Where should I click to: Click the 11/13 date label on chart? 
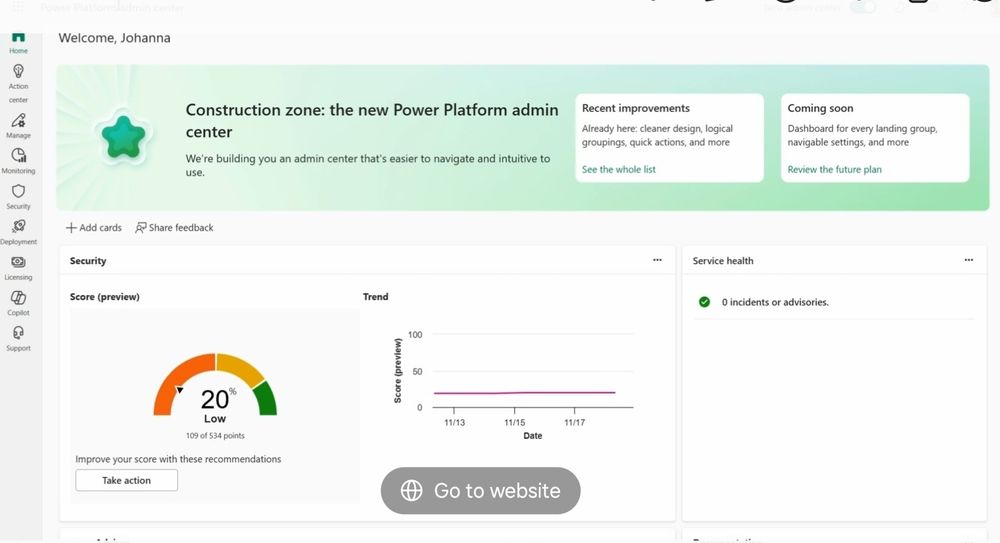[455, 422]
